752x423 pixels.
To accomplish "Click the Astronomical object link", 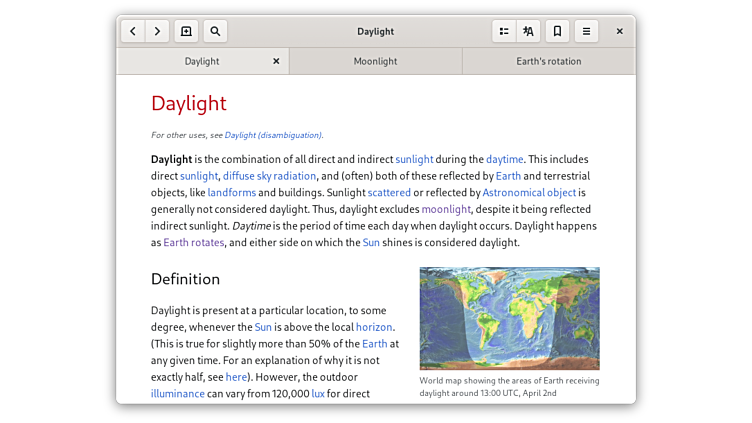I will point(529,192).
